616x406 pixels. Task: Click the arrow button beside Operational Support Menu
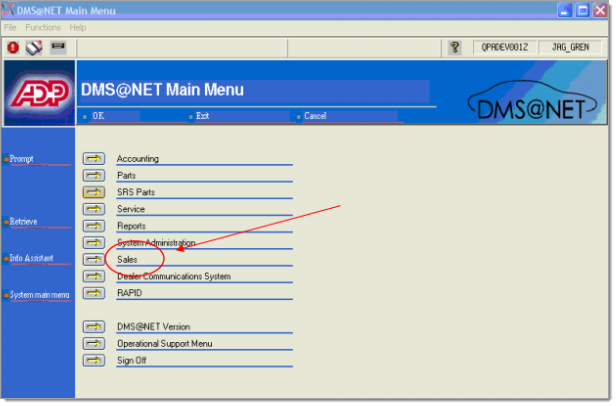pyautogui.click(x=94, y=344)
